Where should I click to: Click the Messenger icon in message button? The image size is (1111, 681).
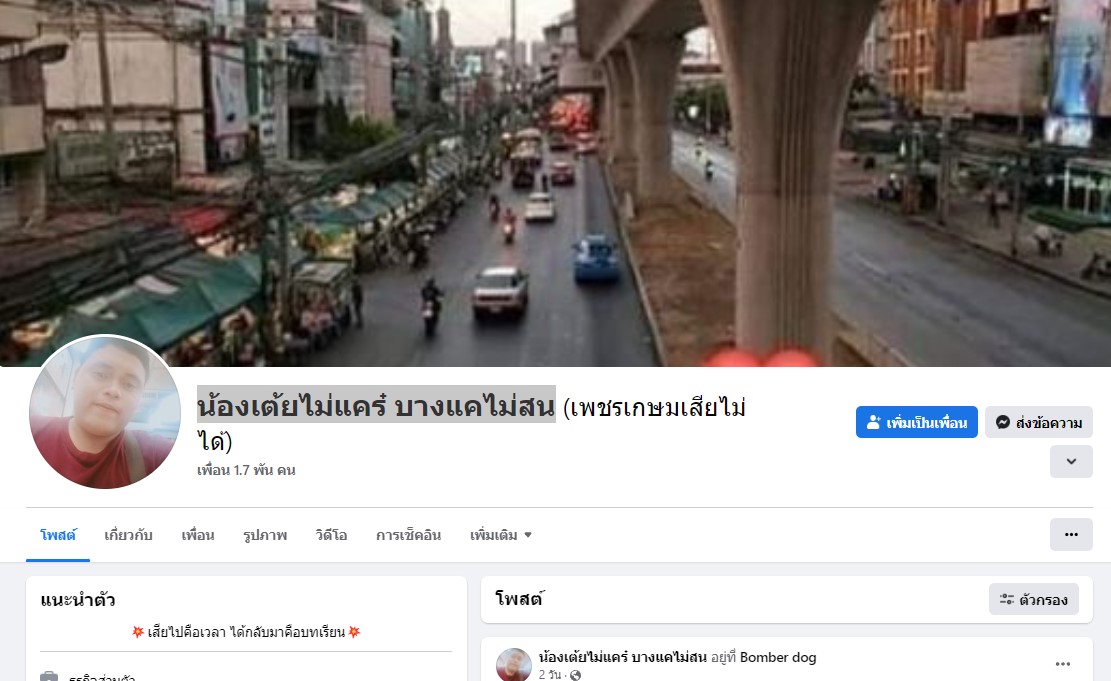1003,422
